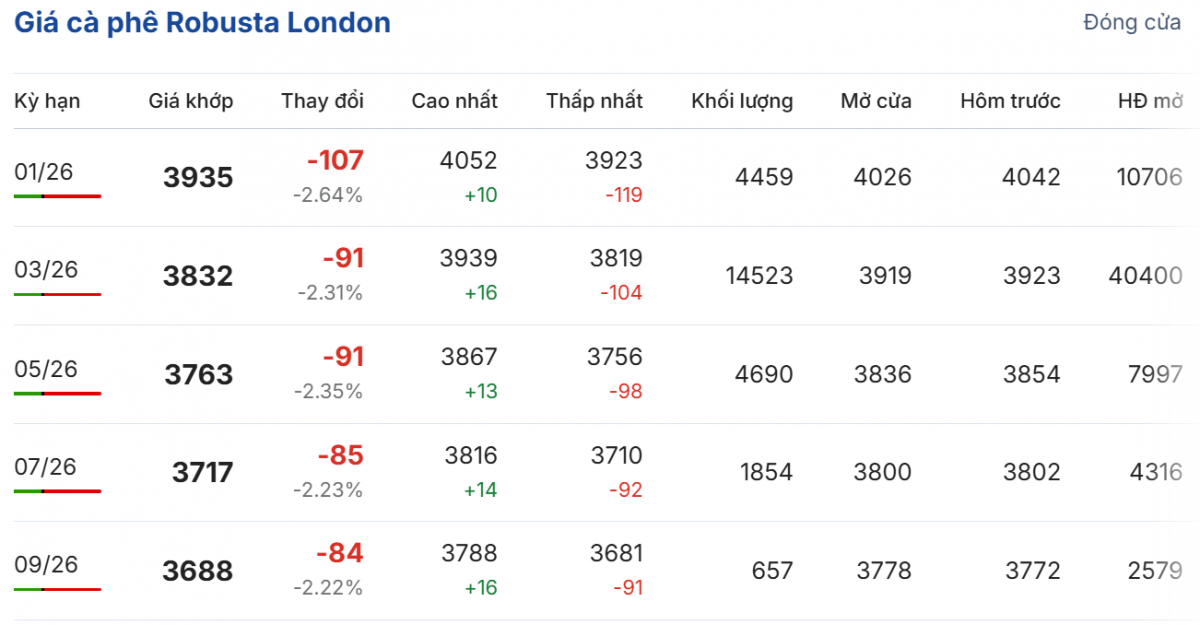
Task: Click the "Cao nhất" column header
Action: click(454, 101)
